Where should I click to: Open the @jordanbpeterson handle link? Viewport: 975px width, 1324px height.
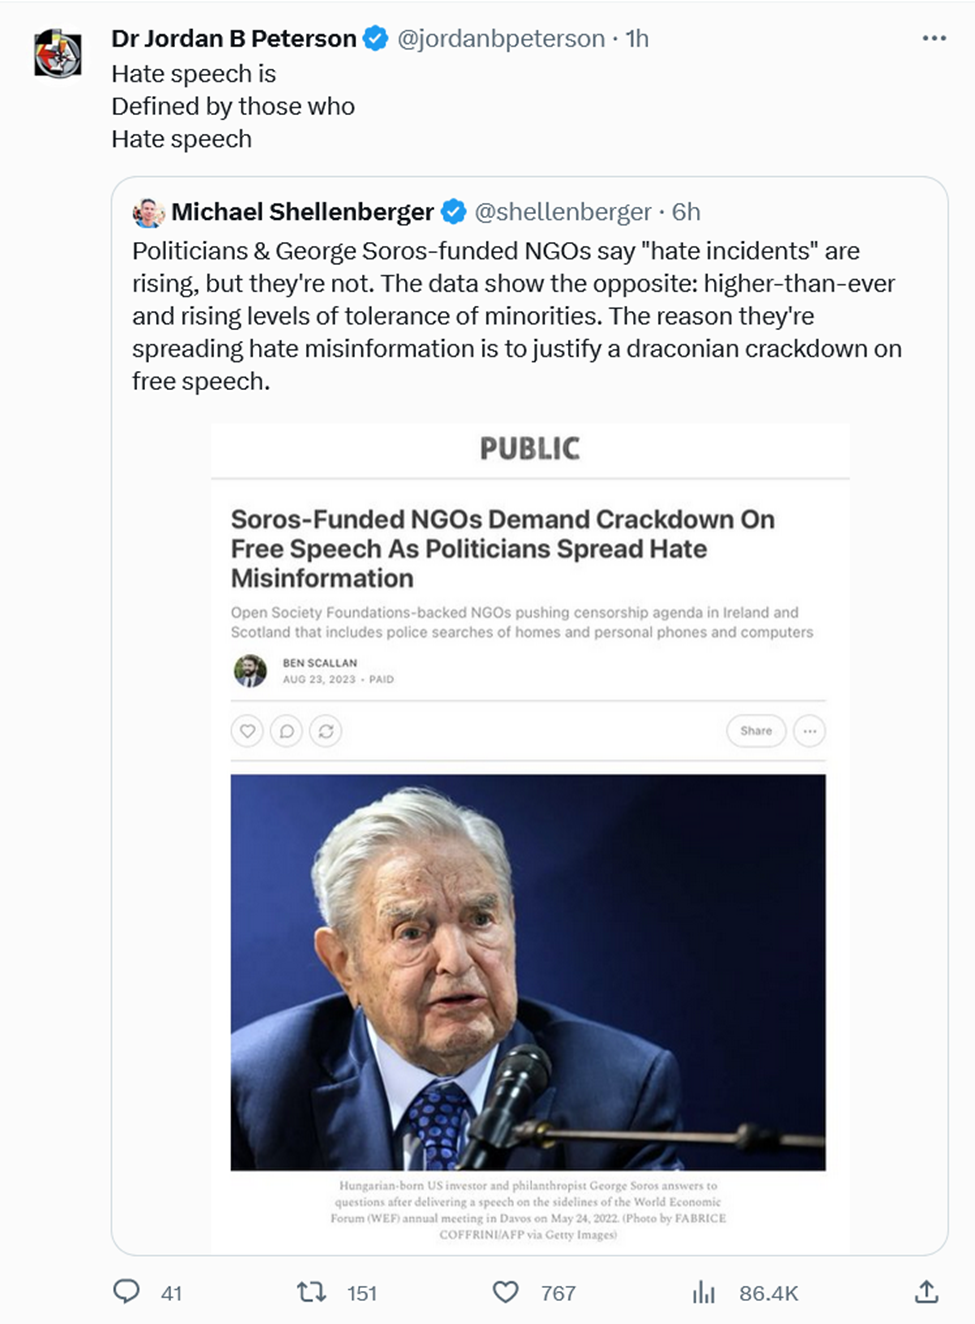501,39
